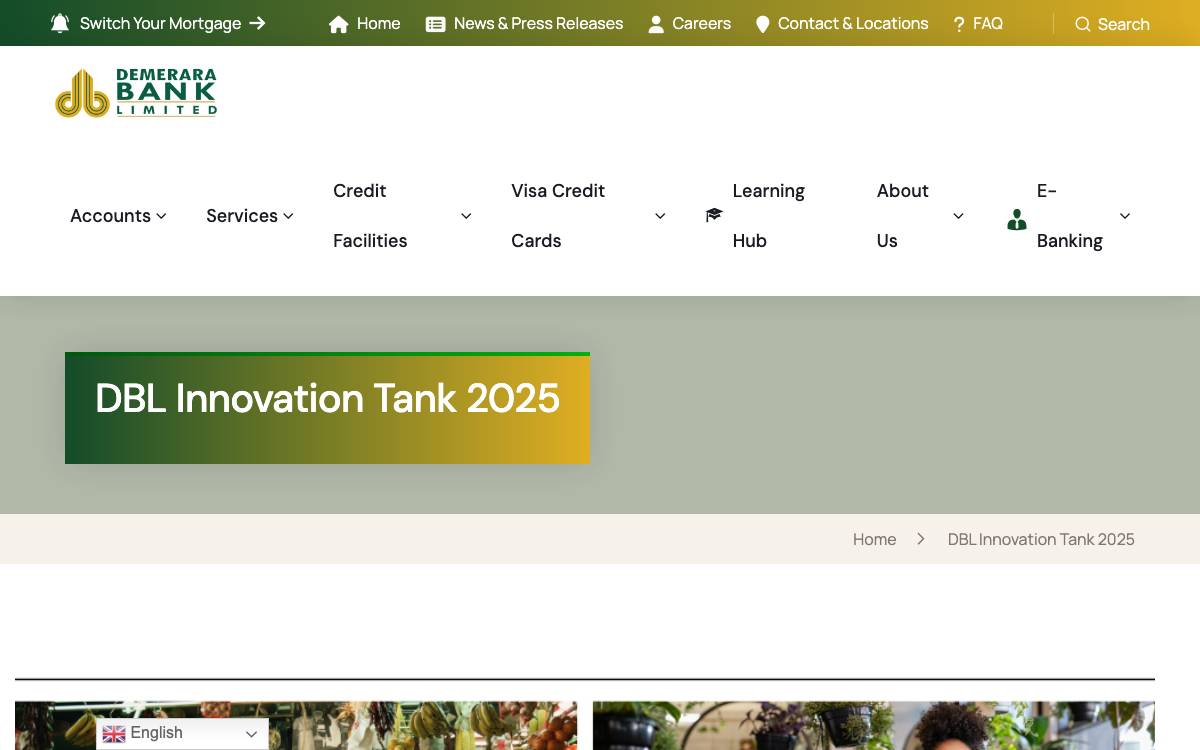Image resolution: width=1200 pixels, height=750 pixels.
Task: Go to Home in top bar
Action: [x=378, y=23]
